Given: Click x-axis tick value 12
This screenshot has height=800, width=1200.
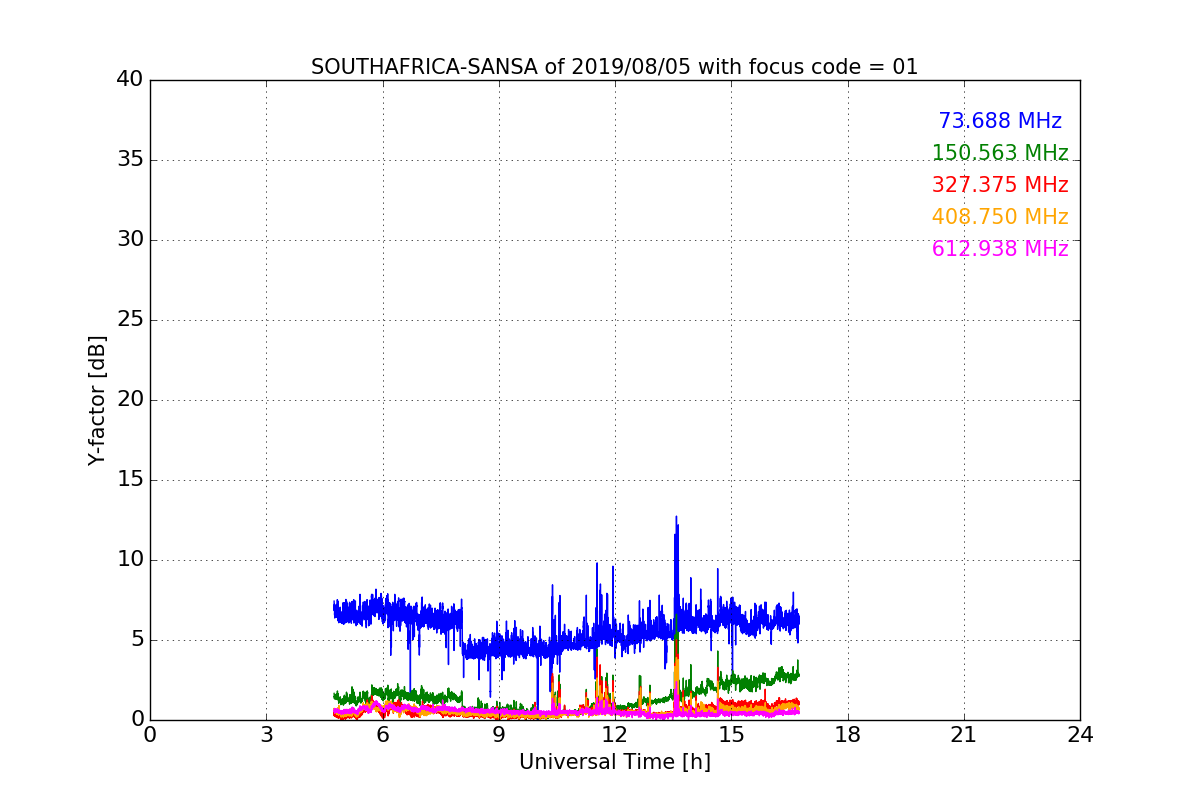Looking at the screenshot, I should coord(615,734).
